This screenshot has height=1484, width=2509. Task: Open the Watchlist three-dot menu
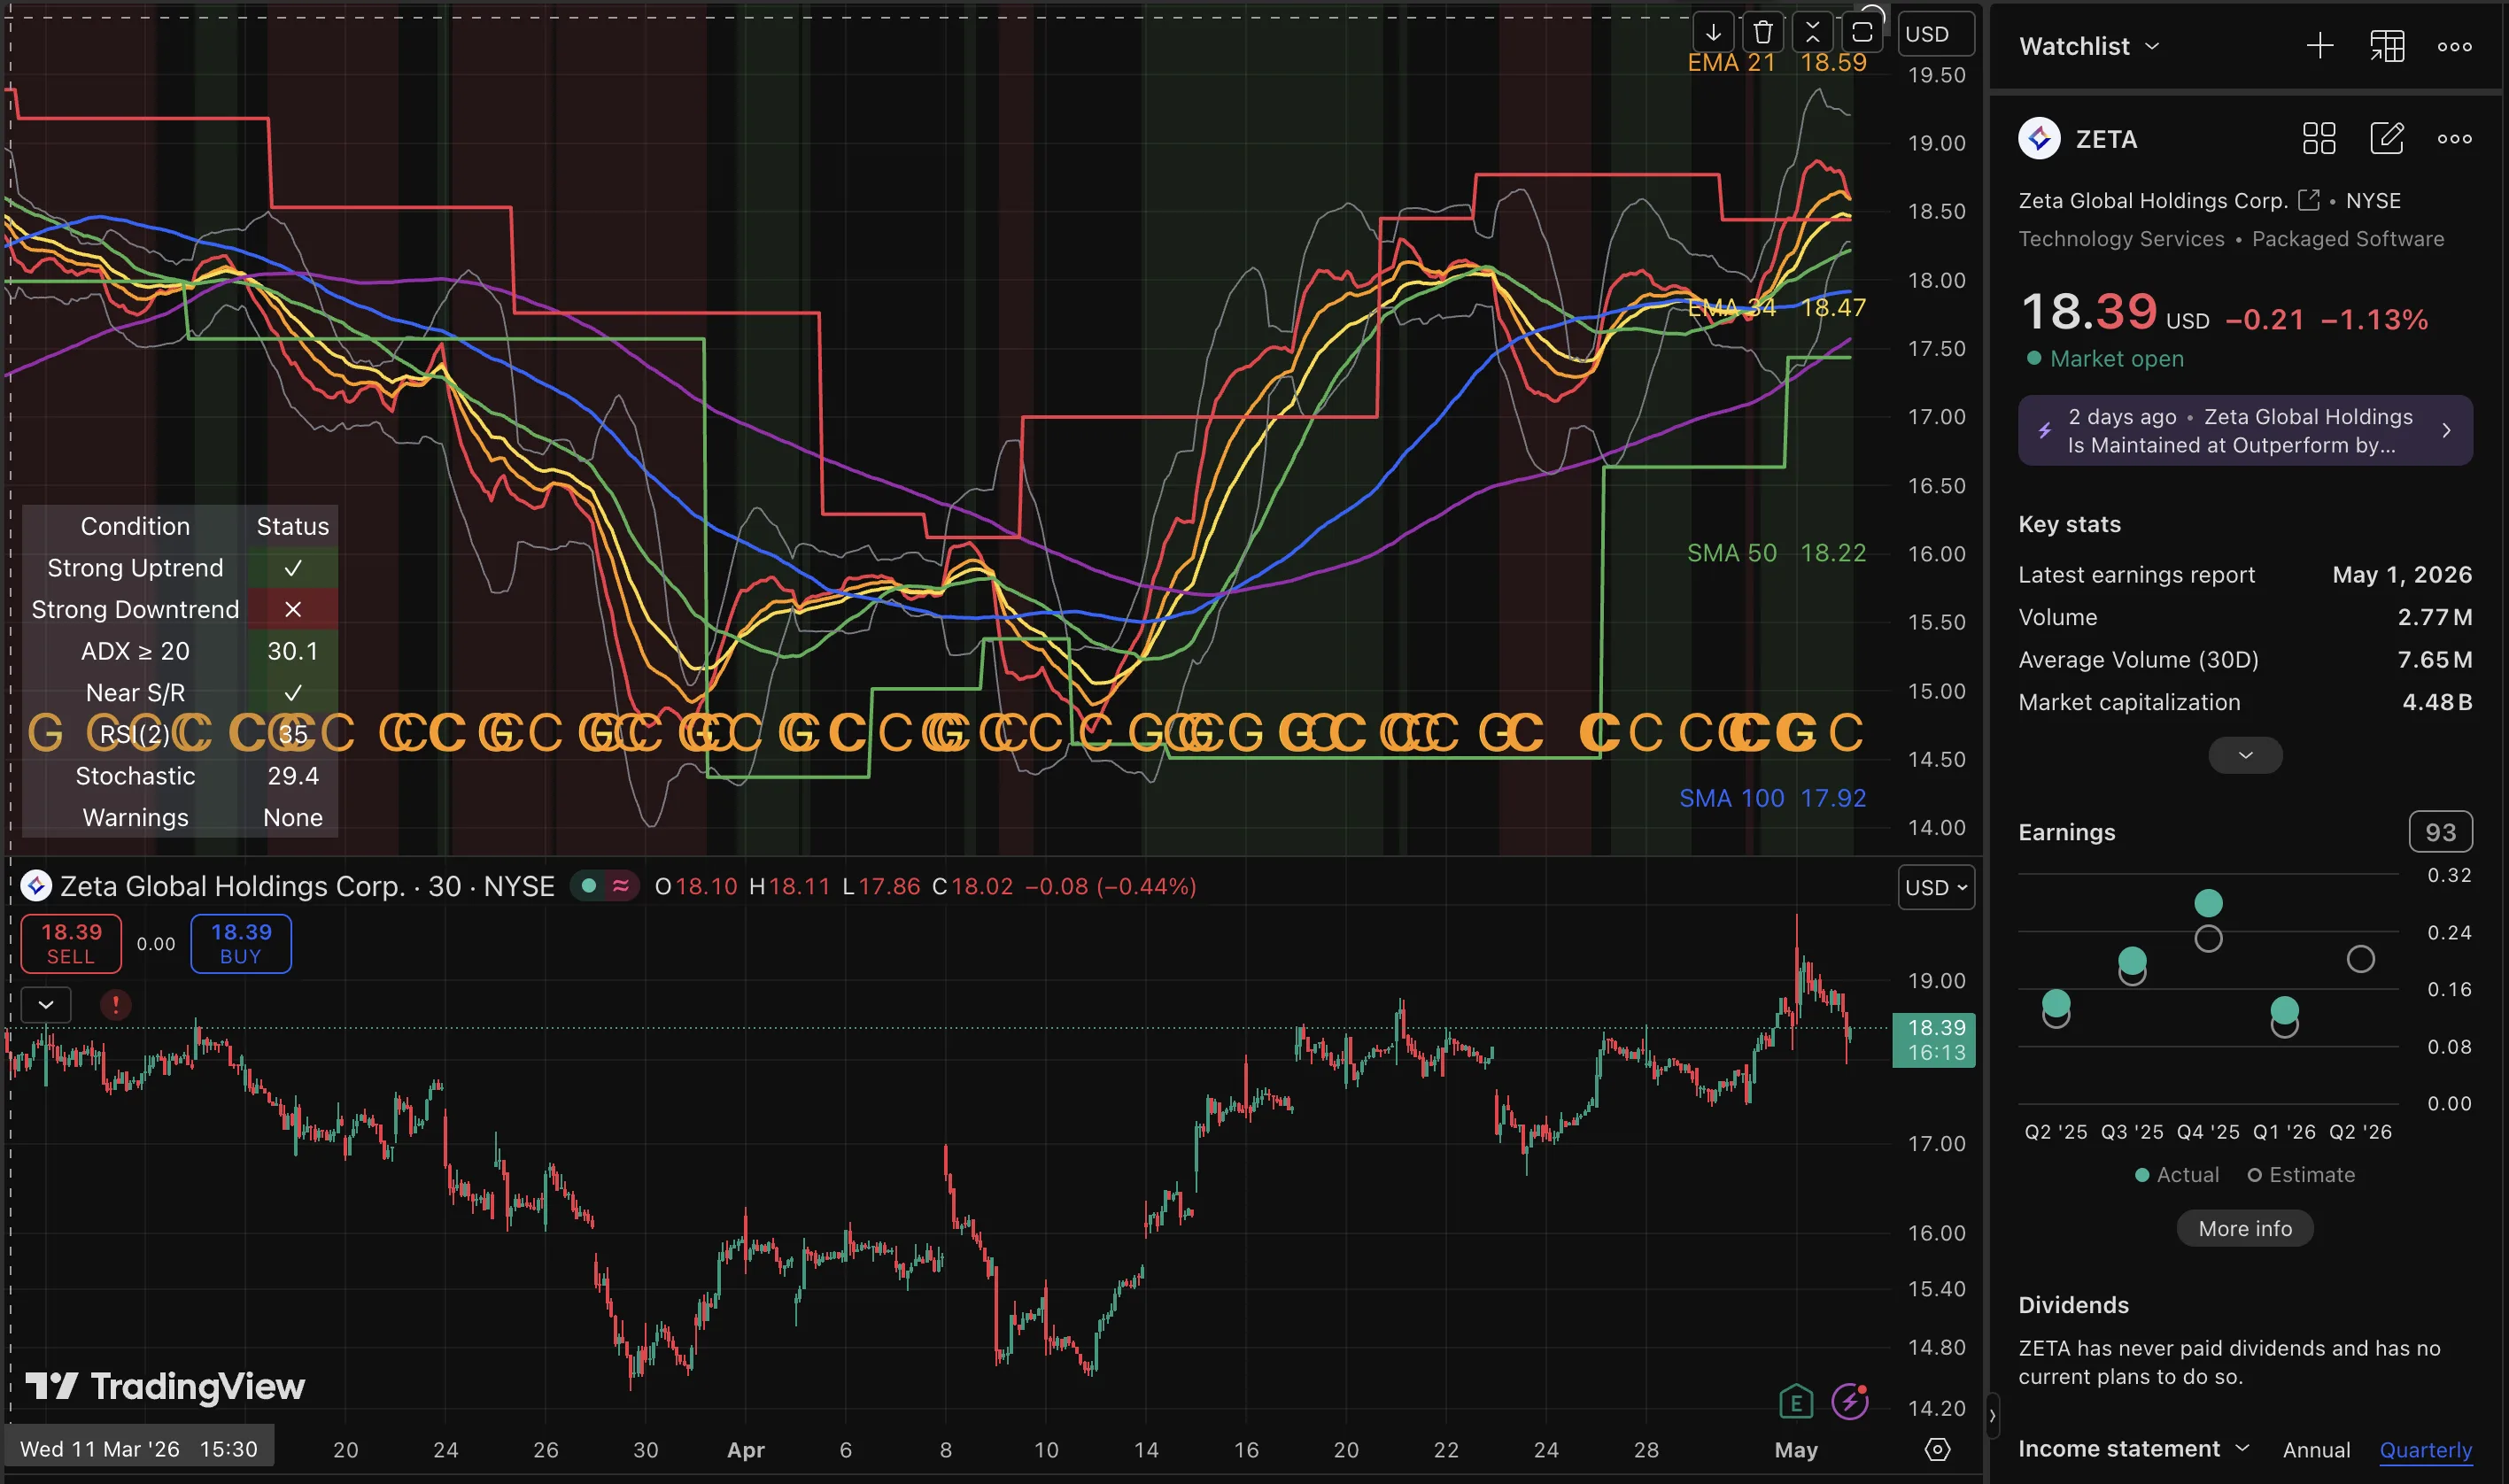[2454, 47]
